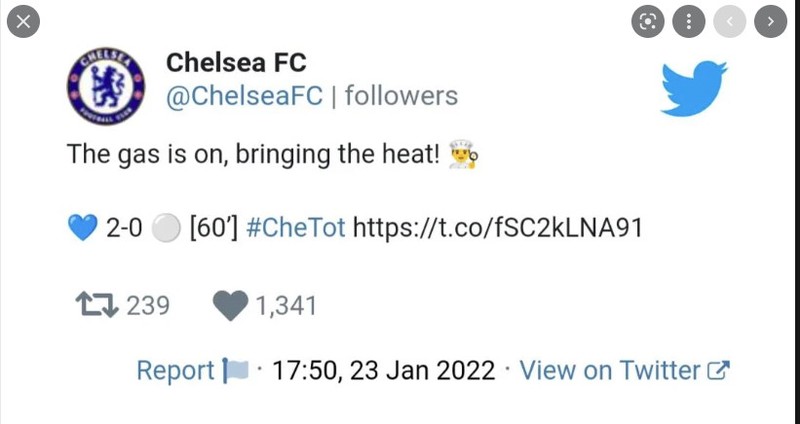The width and height of the screenshot is (800, 424).
Task: Click the white circle emoji
Action: [166, 228]
